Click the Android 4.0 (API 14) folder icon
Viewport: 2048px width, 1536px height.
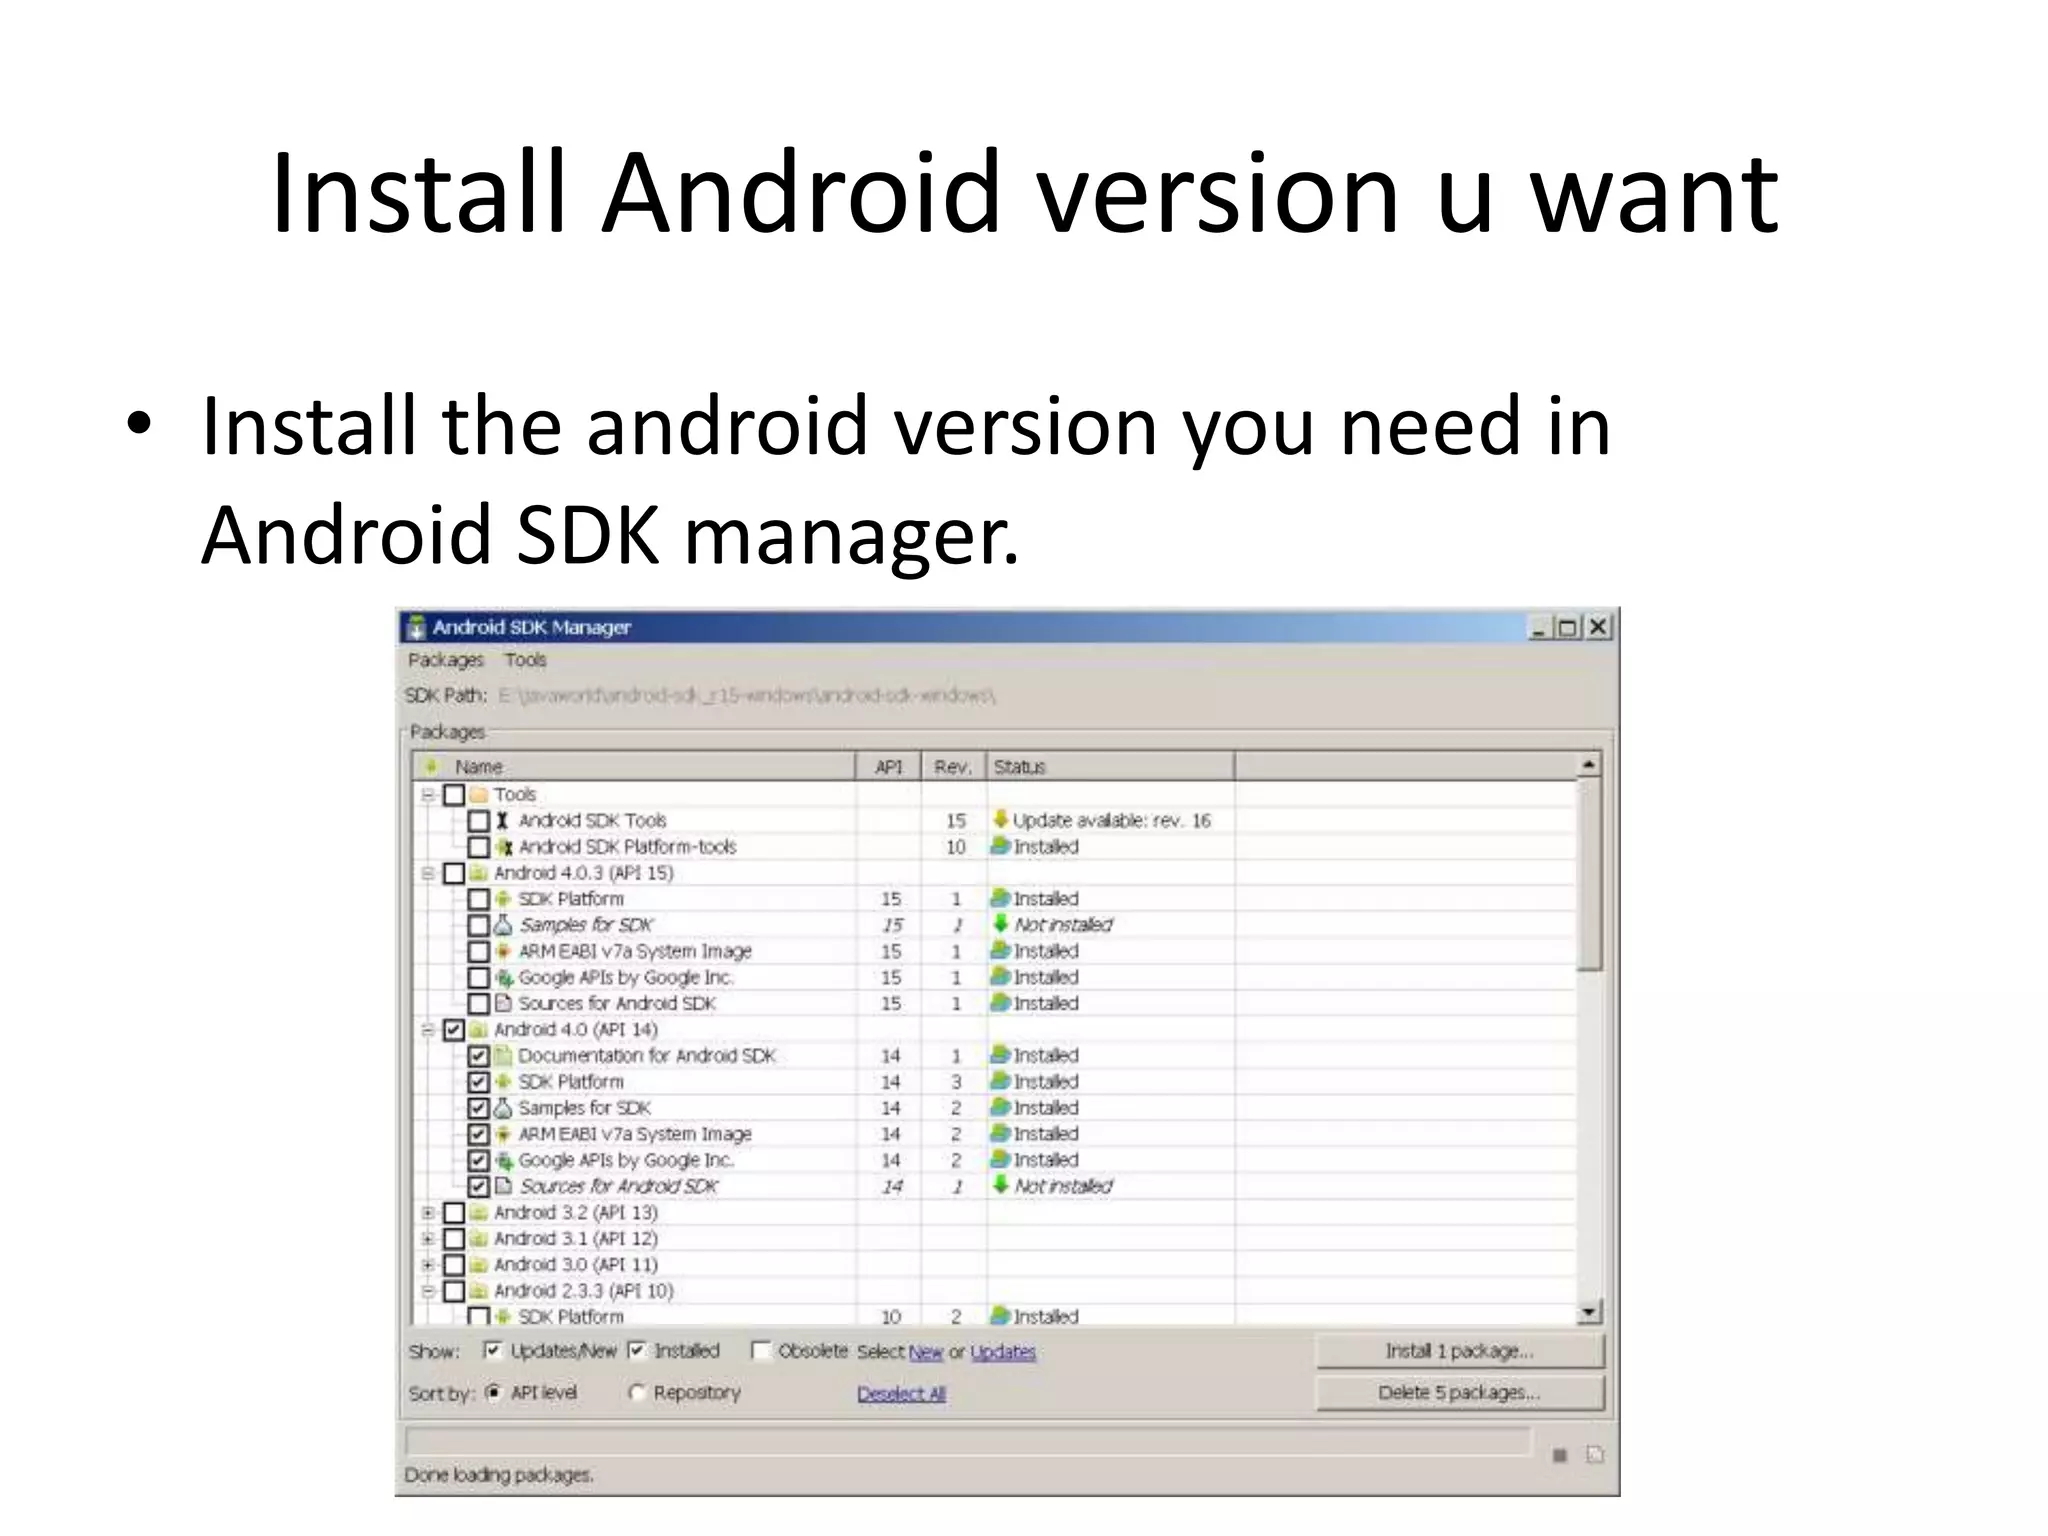479,1029
